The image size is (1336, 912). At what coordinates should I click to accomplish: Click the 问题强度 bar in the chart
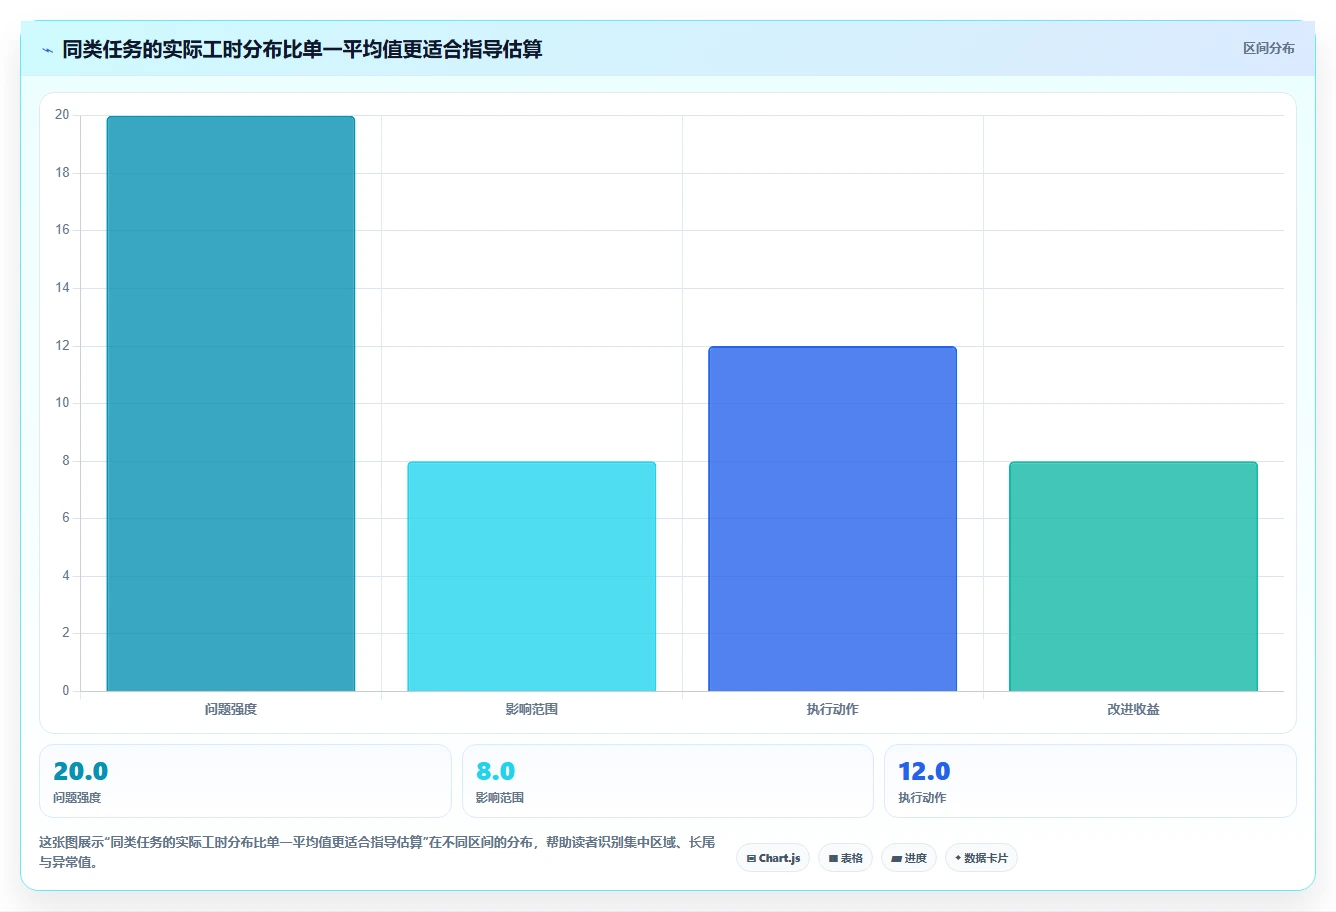pos(231,403)
